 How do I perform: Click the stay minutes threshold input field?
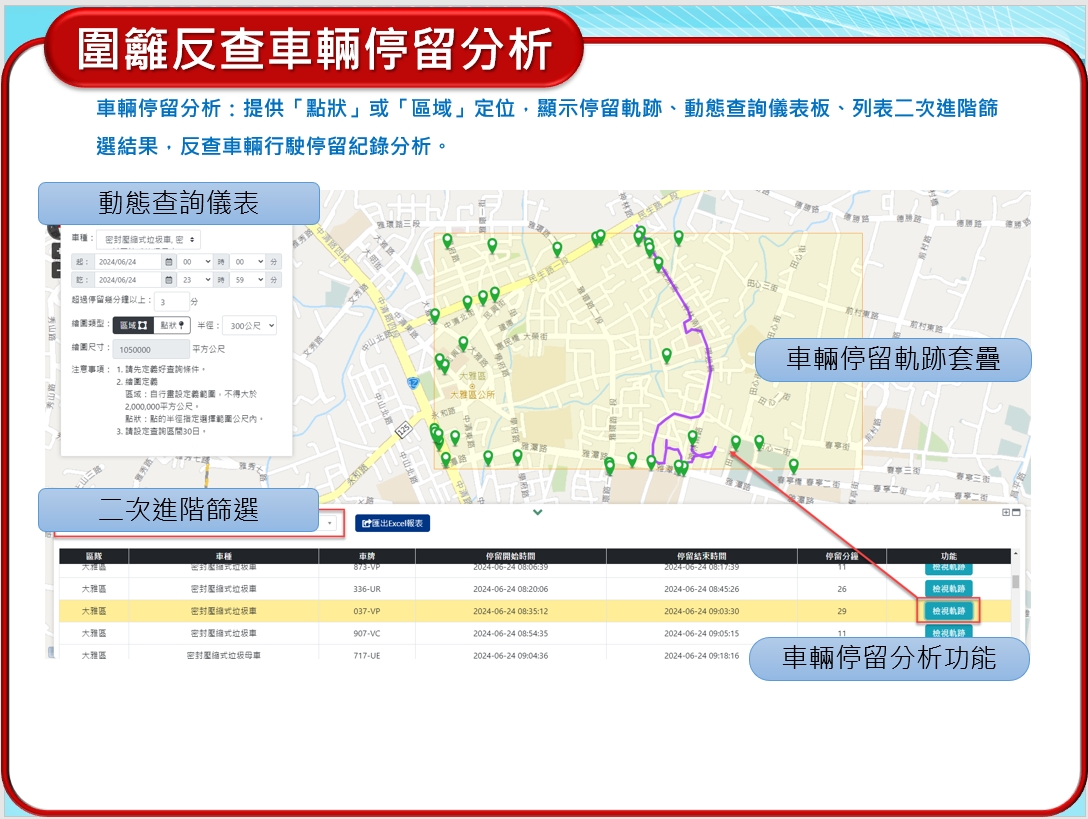pyautogui.click(x=172, y=300)
